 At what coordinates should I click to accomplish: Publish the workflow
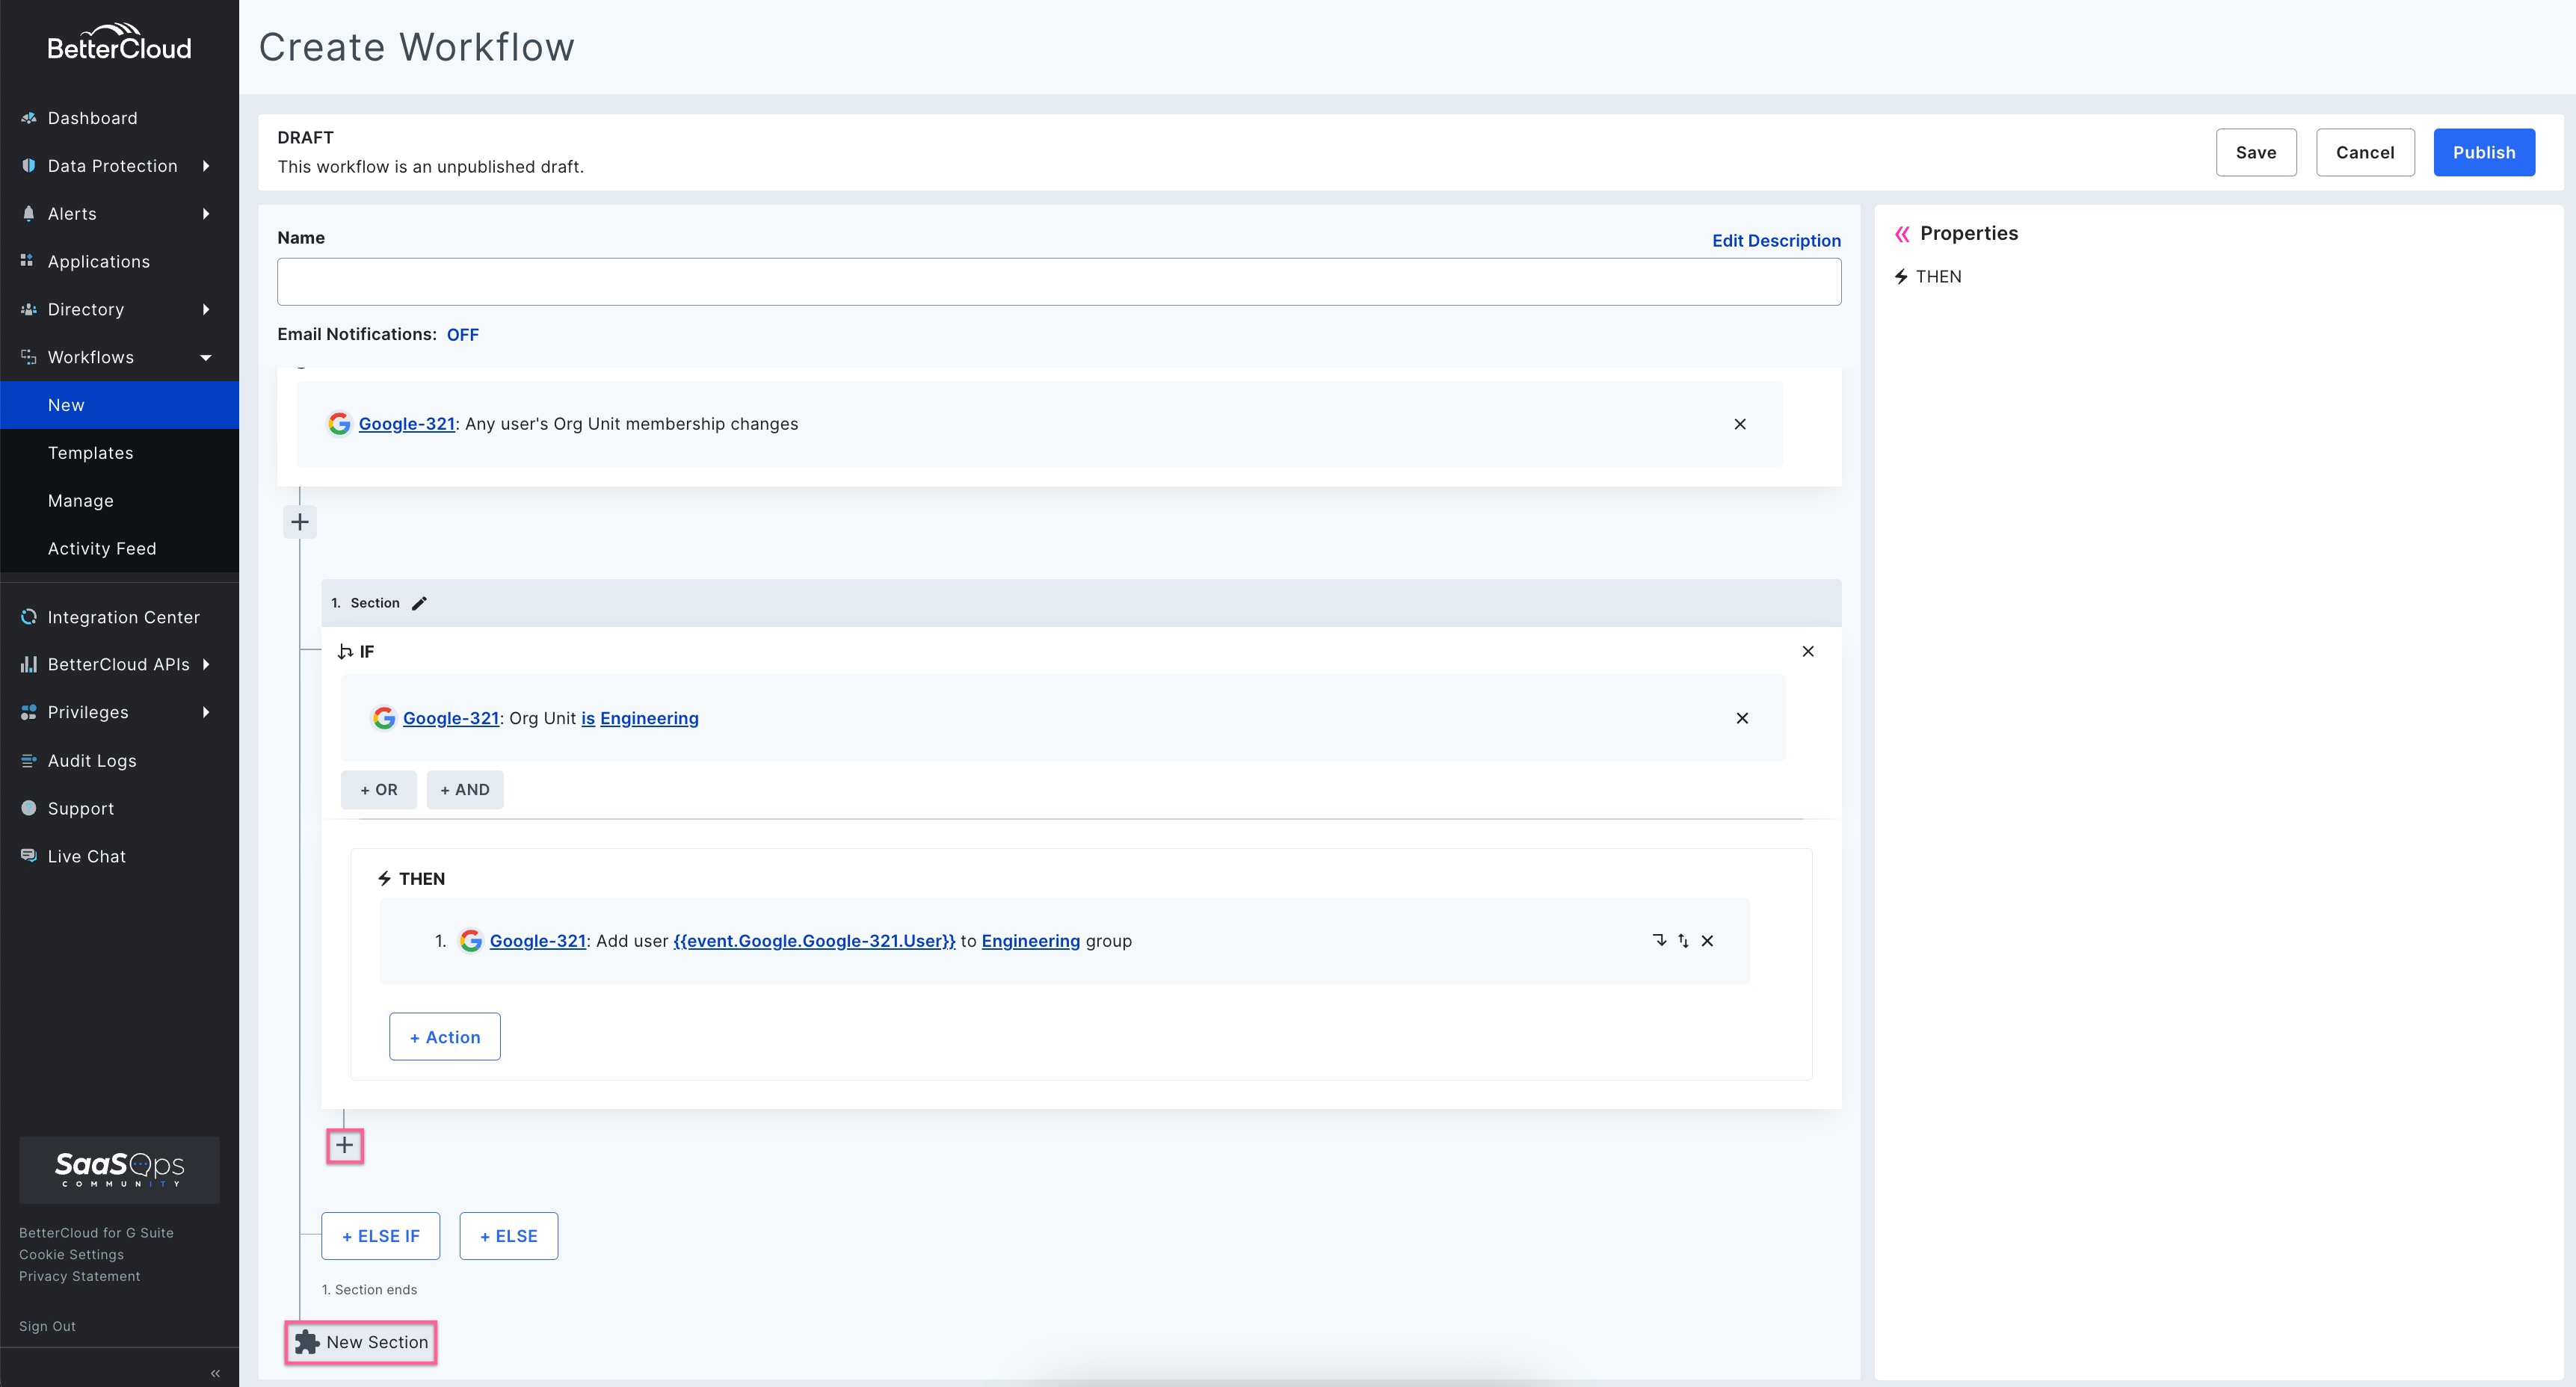pyautogui.click(x=2483, y=152)
